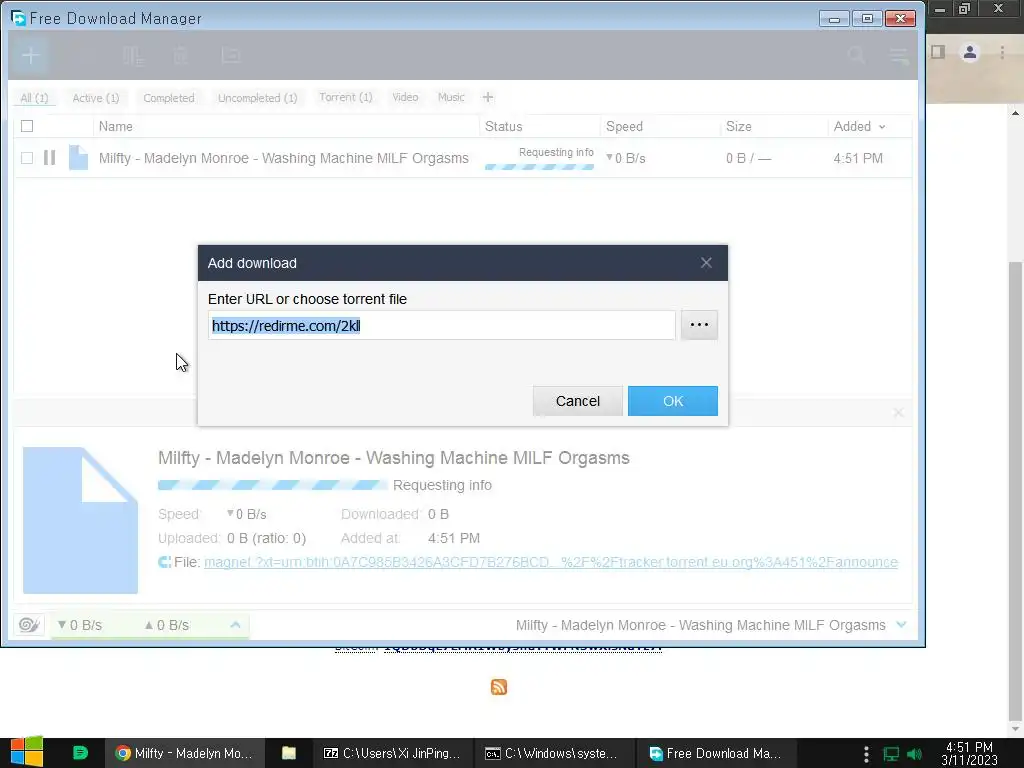
Task: Switch to Chrome window on taskbar
Action: [x=184, y=753]
